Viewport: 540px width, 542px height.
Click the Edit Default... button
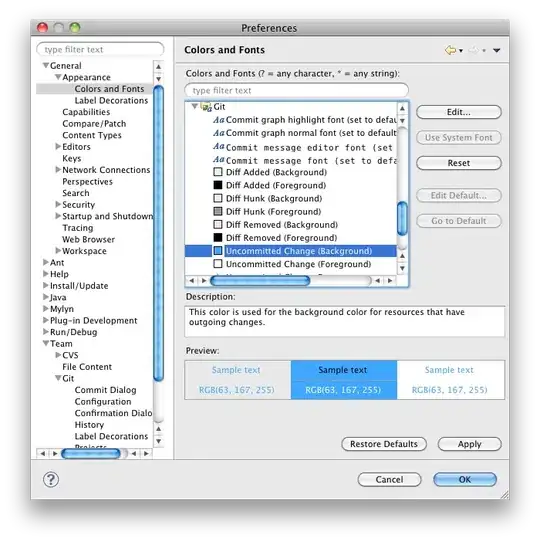[459, 195]
